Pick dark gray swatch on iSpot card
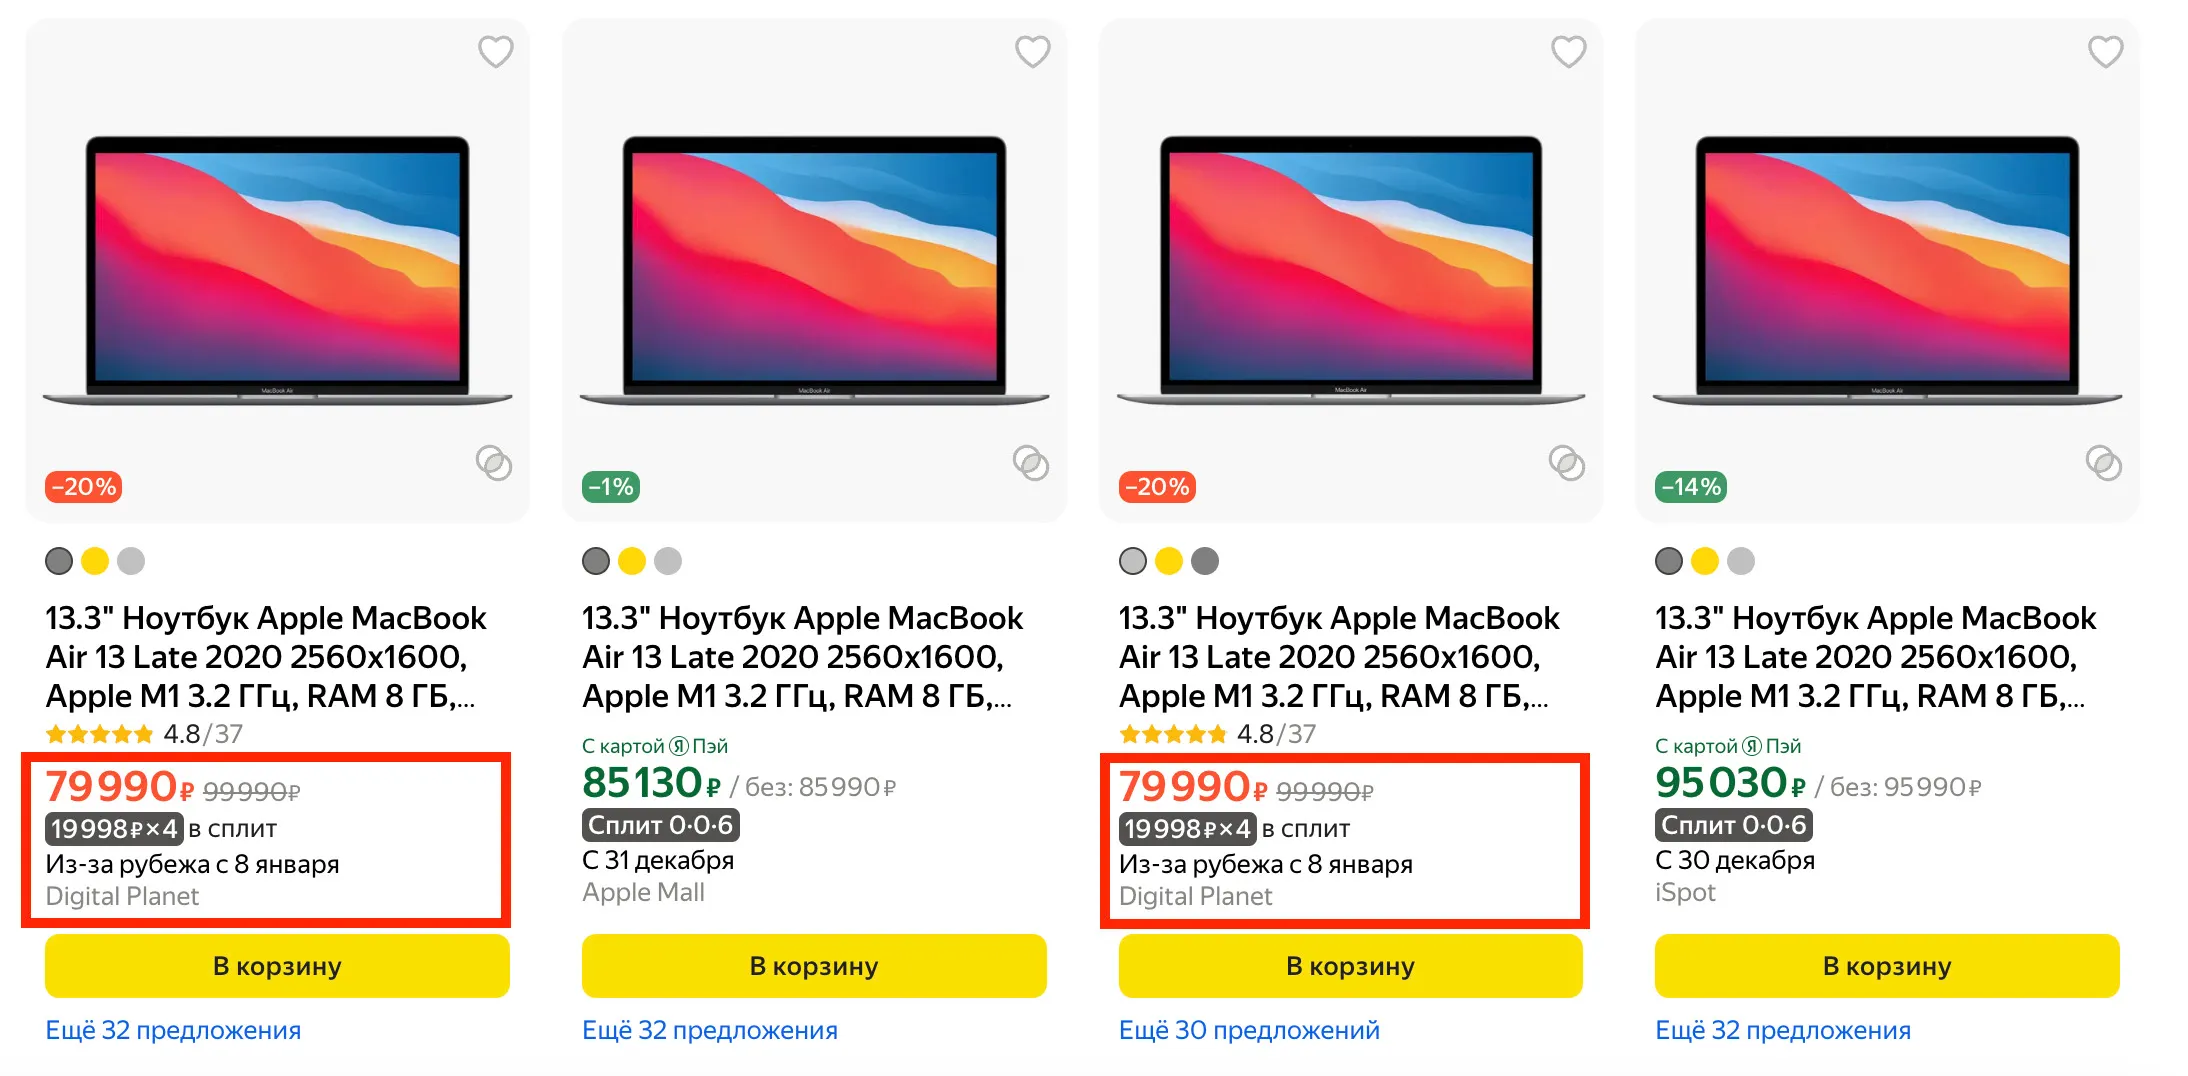Viewport: 2188px width, 1076px height. 1669,561
